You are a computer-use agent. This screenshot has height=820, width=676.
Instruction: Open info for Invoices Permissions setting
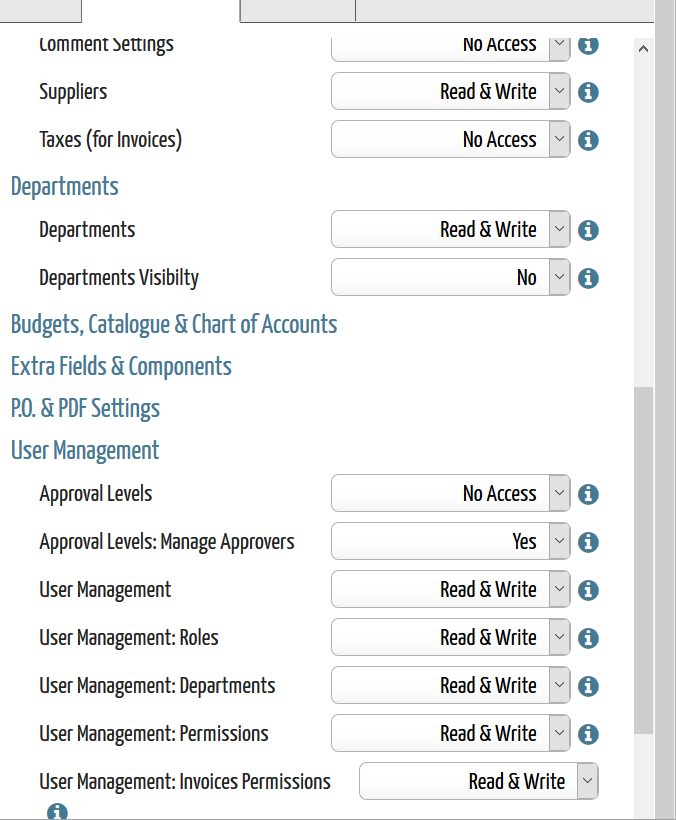click(57, 812)
